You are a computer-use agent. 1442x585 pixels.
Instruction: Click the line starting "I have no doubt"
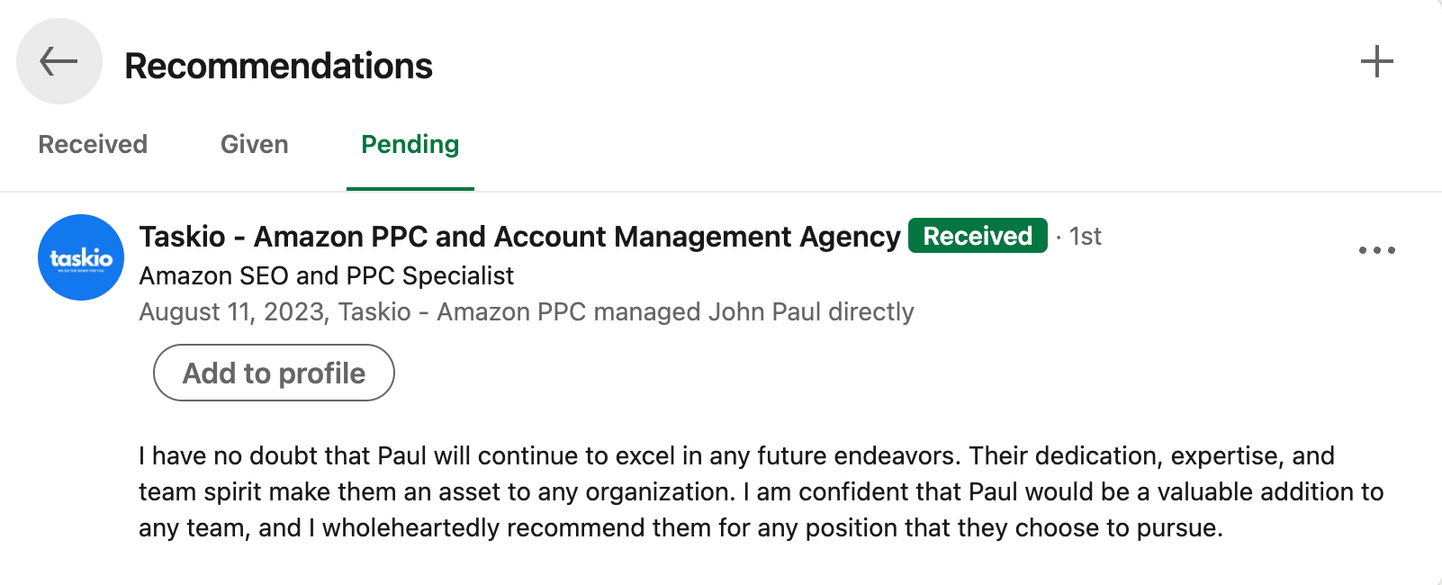click(736, 457)
